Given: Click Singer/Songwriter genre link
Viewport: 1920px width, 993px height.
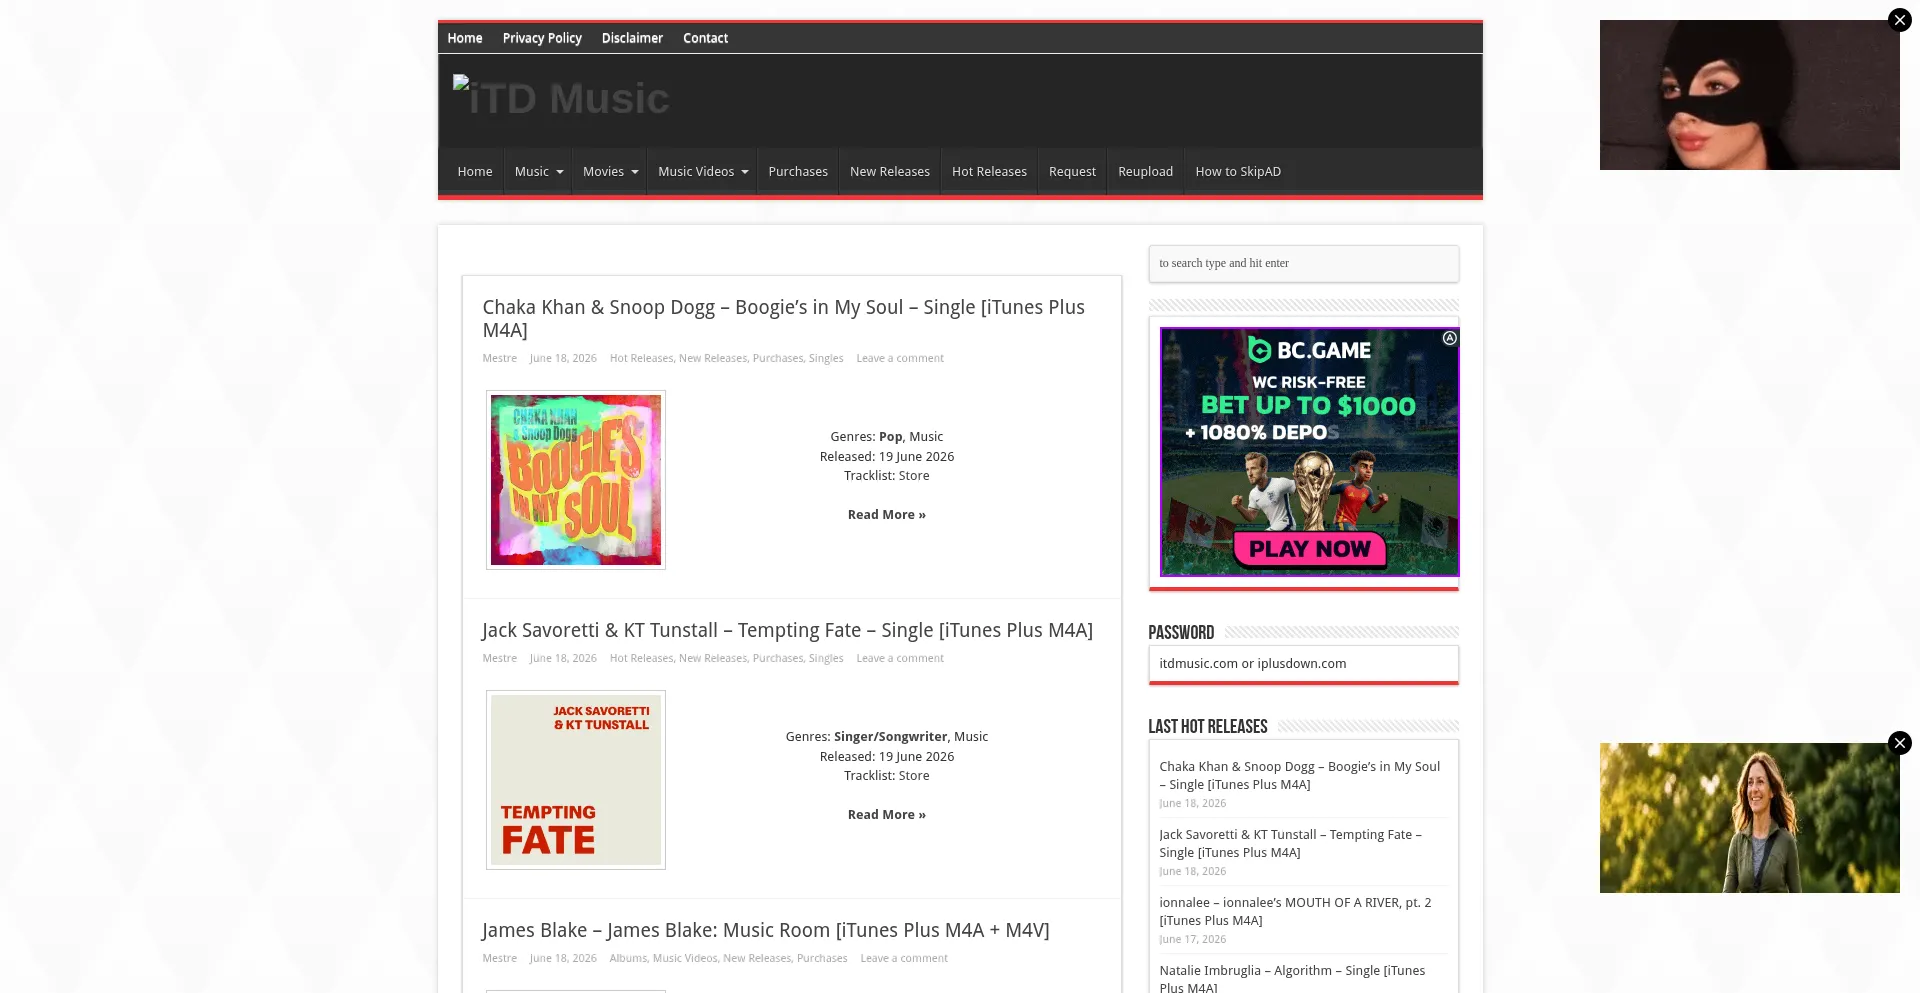Looking at the screenshot, I should point(891,737).
